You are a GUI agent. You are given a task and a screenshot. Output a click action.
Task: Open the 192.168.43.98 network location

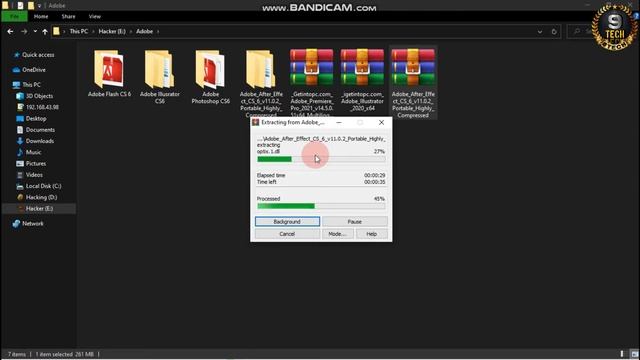42,107
